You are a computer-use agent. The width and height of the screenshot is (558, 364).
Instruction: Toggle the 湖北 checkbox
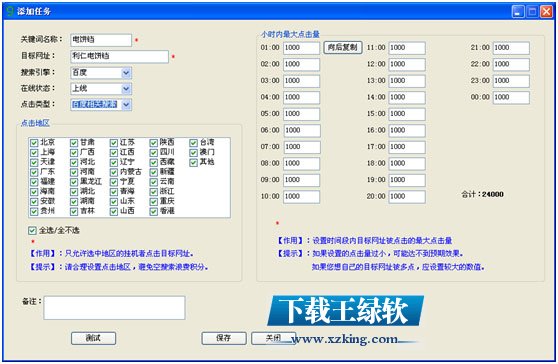pyautogui.click(x=74, y=192)
